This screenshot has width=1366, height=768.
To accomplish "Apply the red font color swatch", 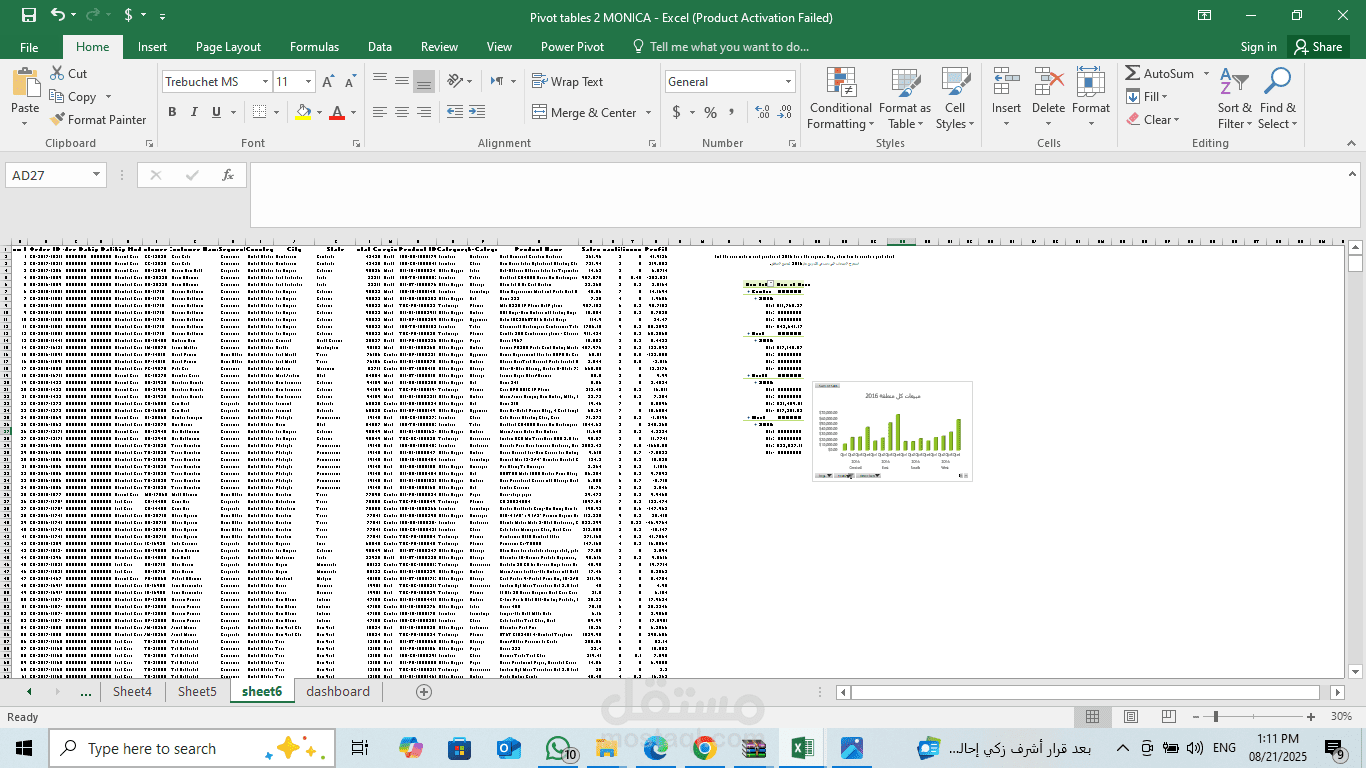I will tap(337, 112).
